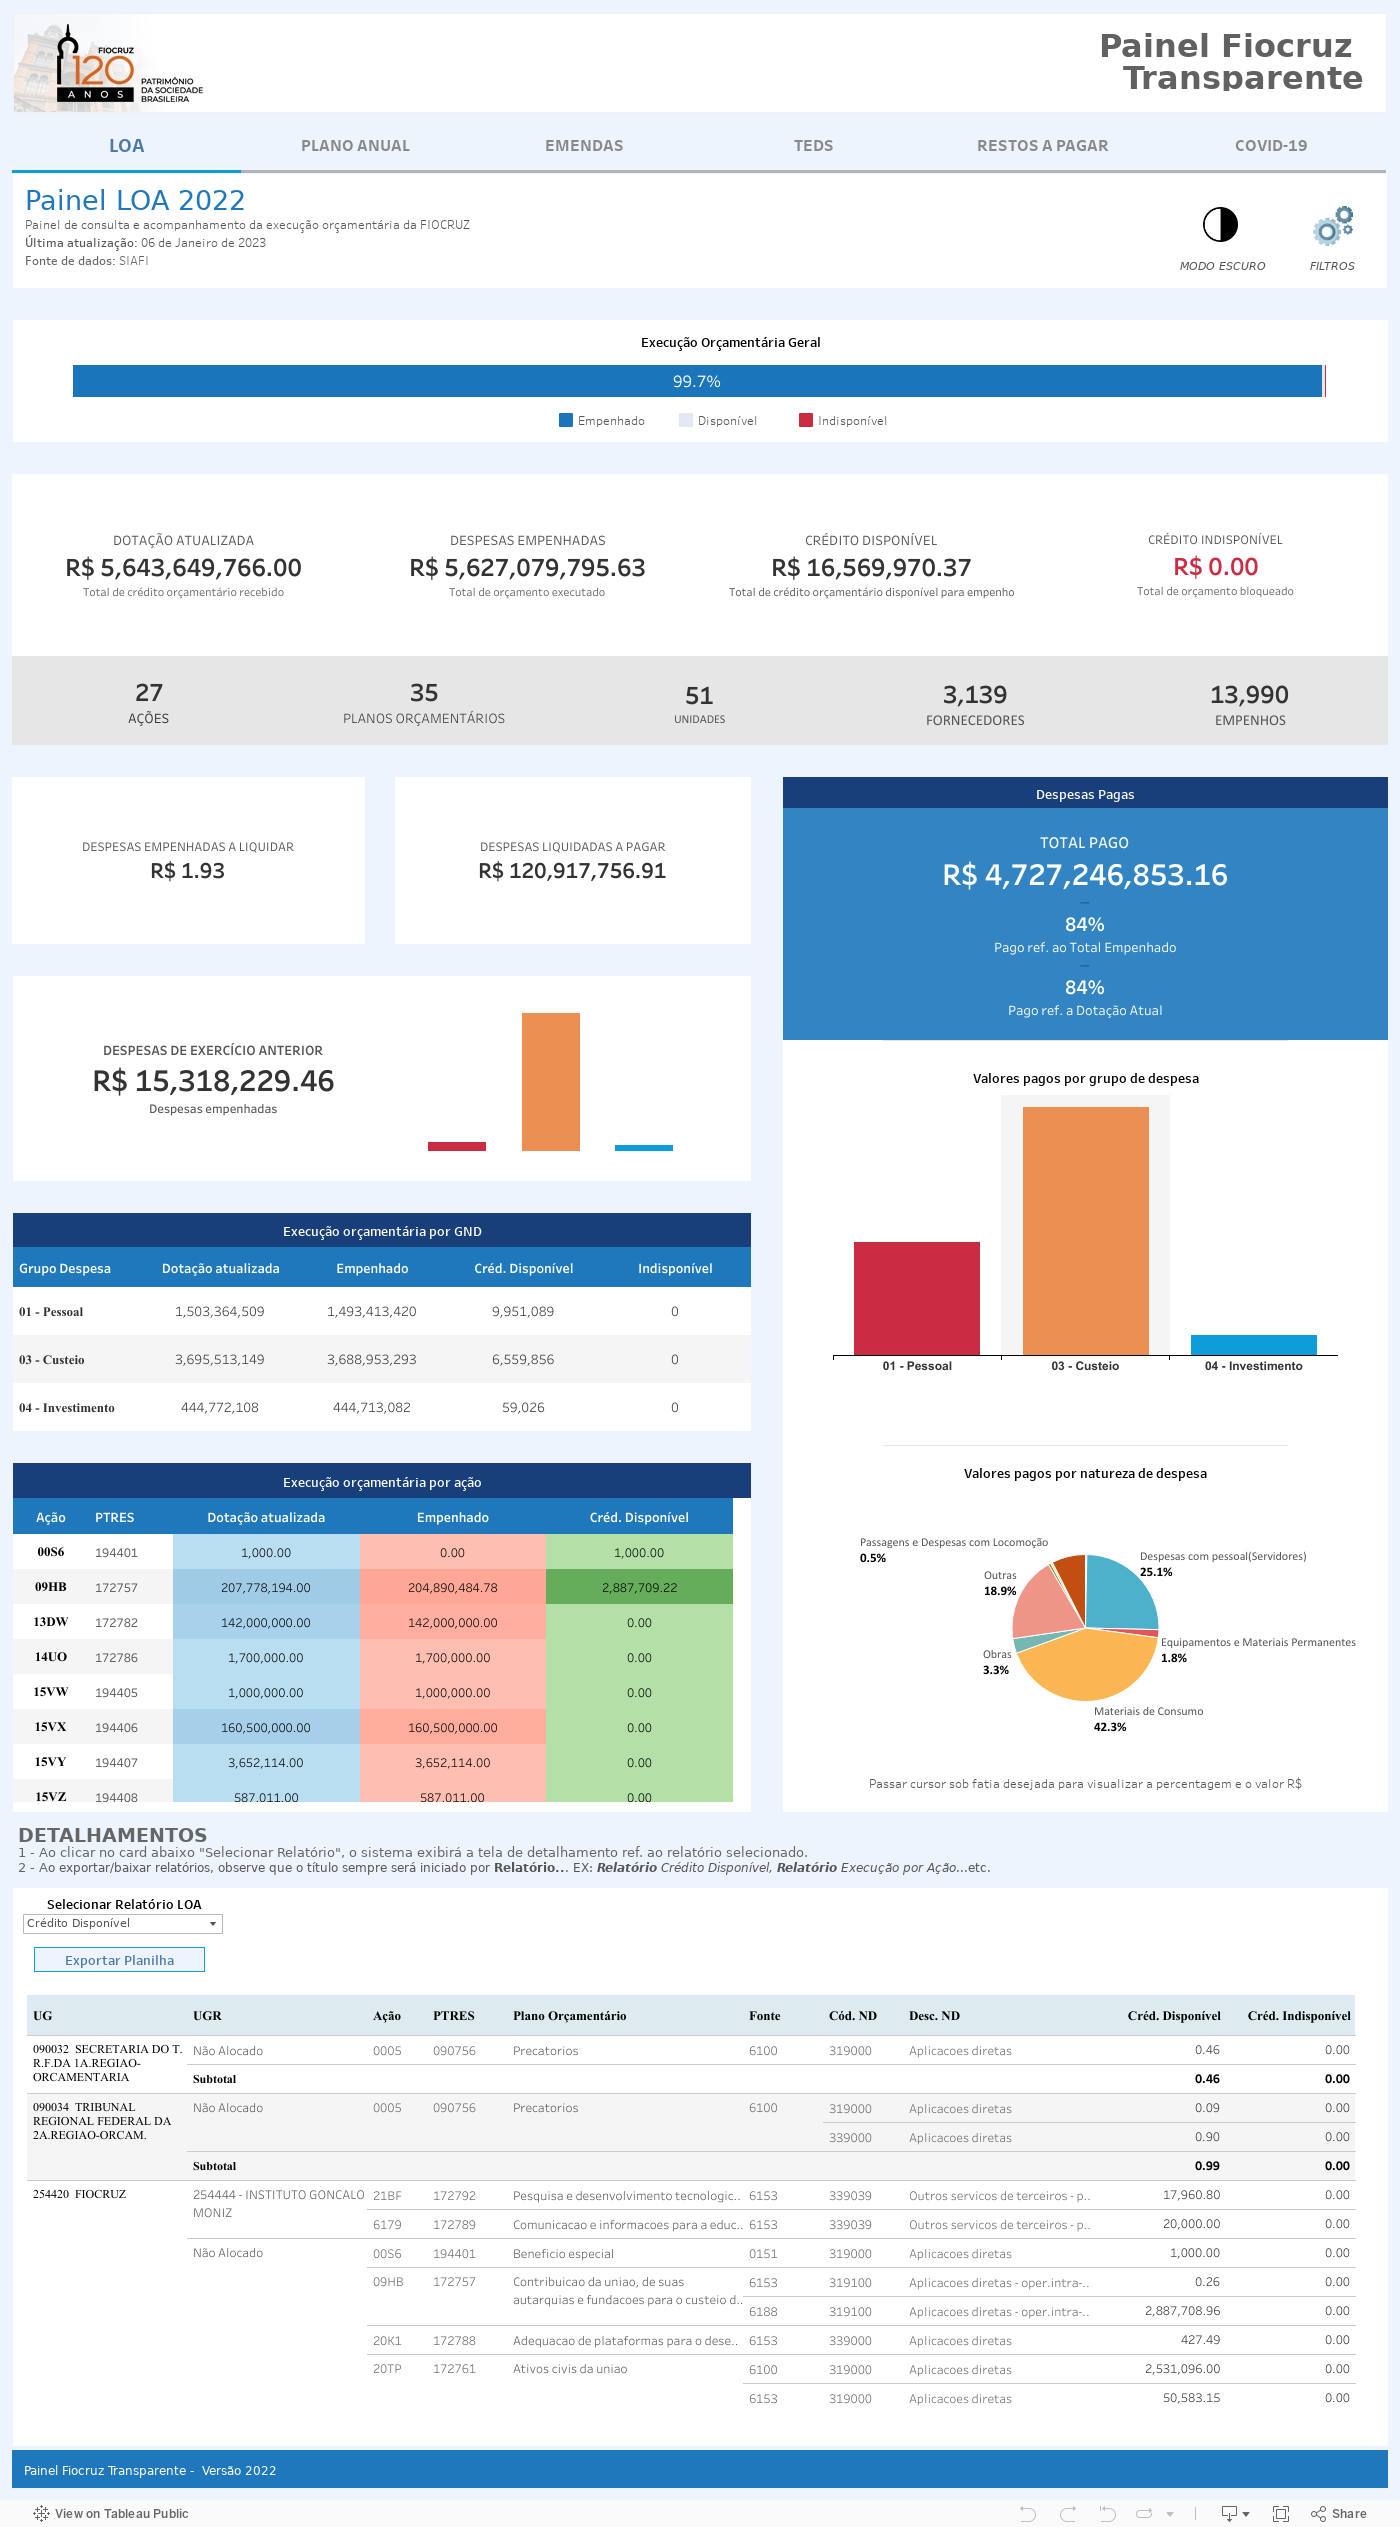Click the refresh icon in Tableau toolbar
The image size is (1400, 2527).
pos(1144,2513)
